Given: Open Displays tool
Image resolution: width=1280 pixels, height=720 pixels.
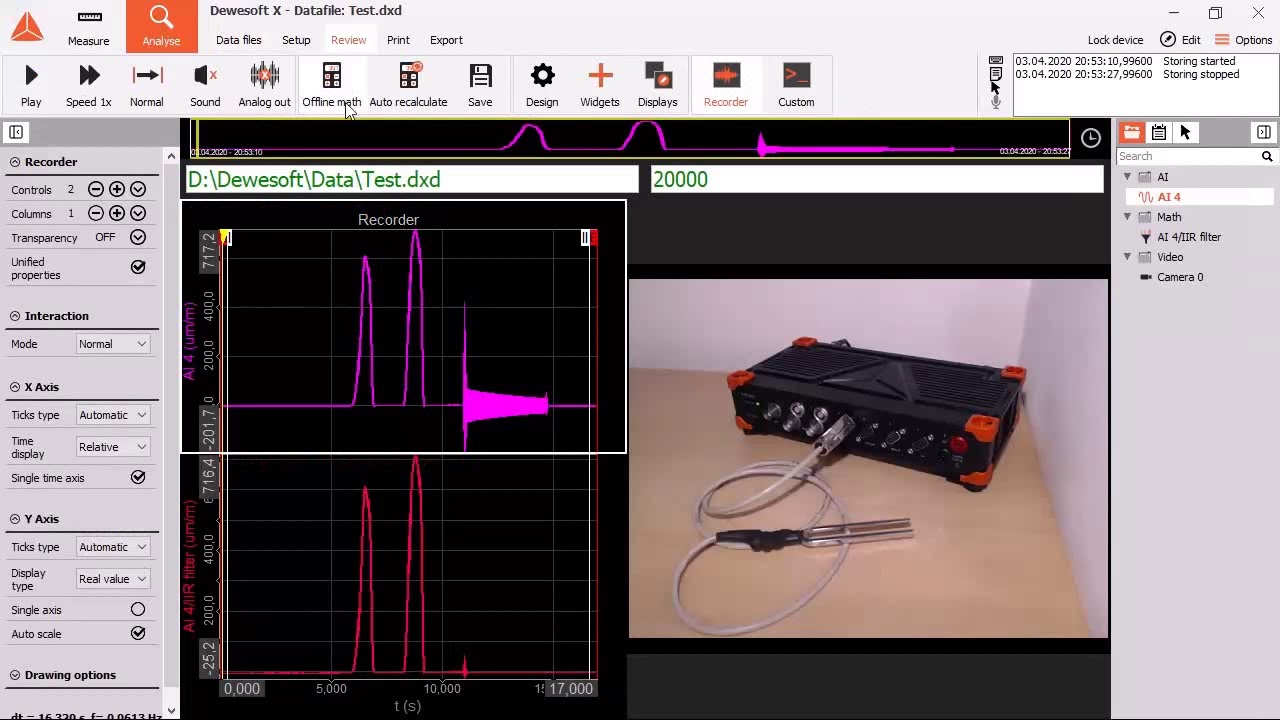Looking at the screenshot, I should 657,85.
